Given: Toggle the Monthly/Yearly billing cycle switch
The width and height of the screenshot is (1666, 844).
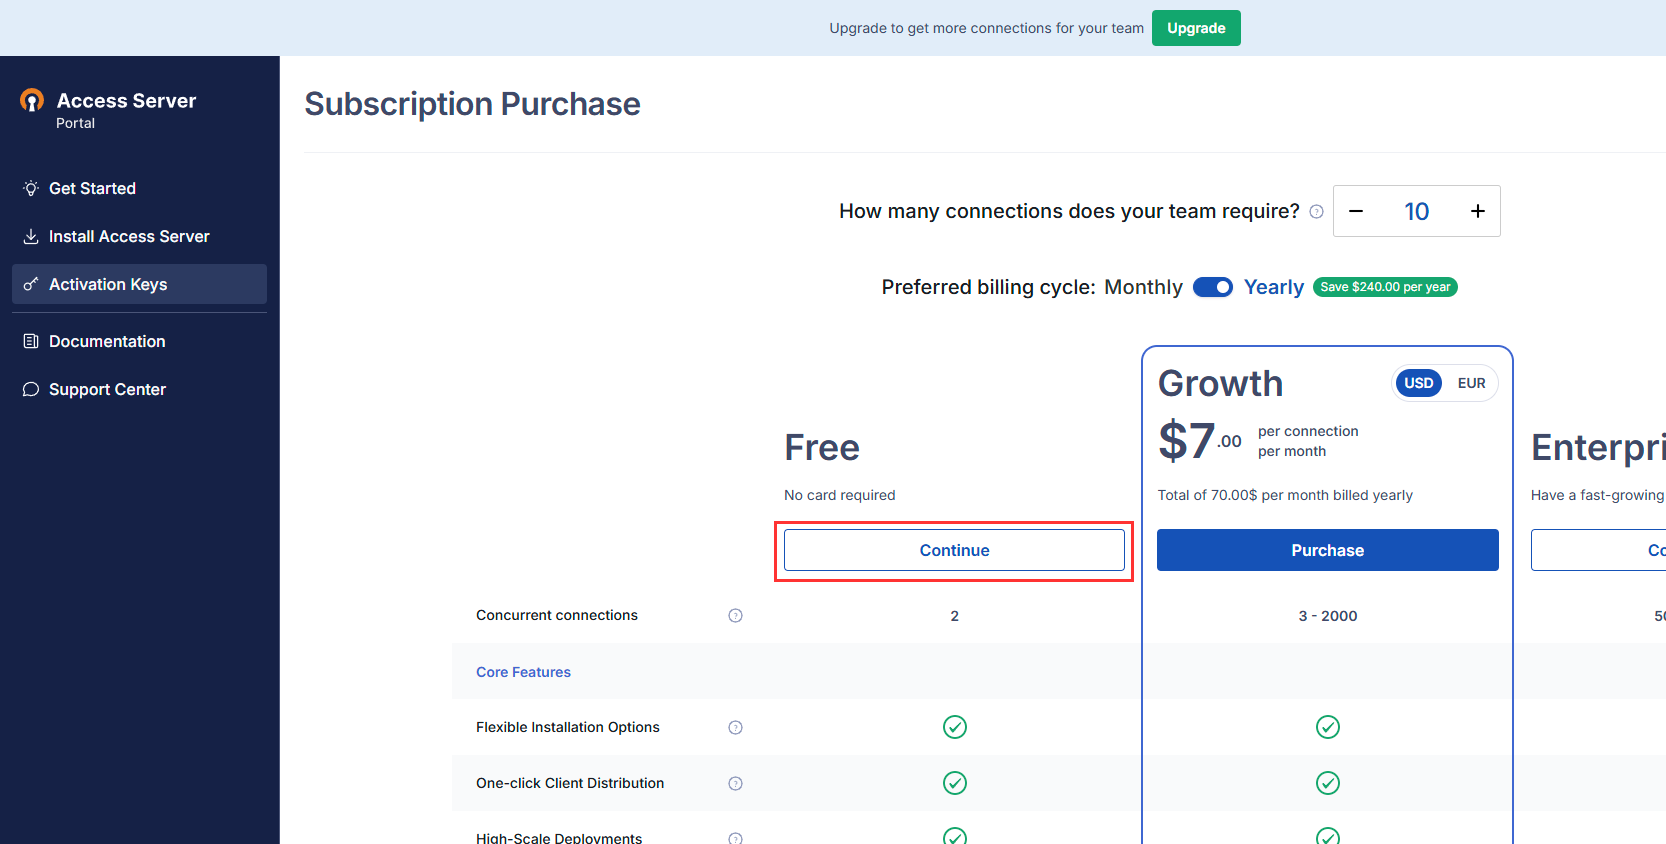Looking at the screenshot, I should point(1213,287).
